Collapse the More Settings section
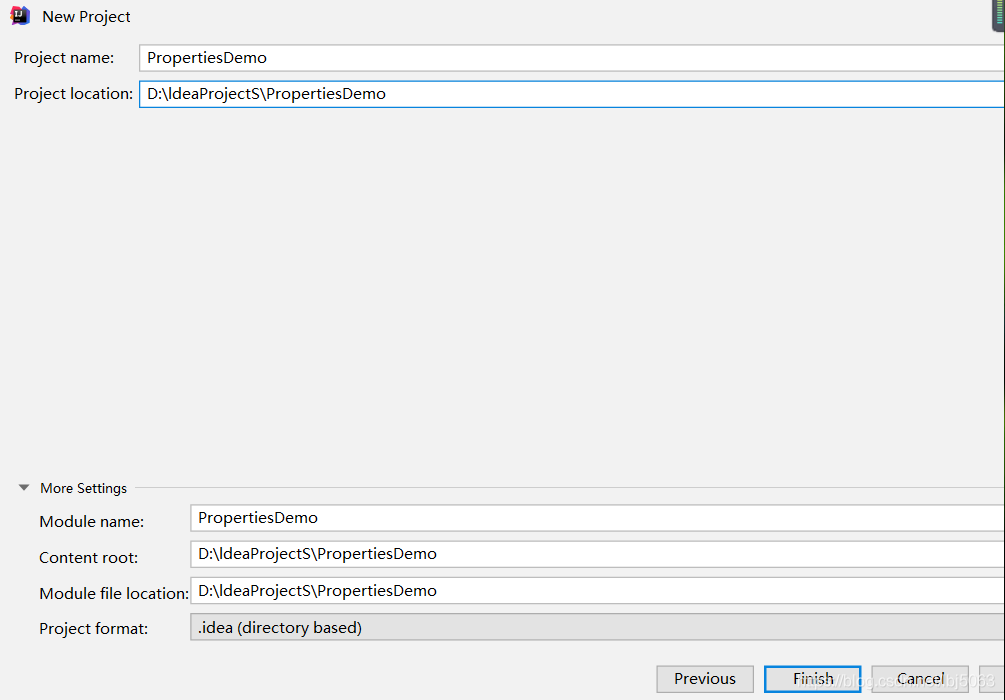 click(x=24, y=488)
